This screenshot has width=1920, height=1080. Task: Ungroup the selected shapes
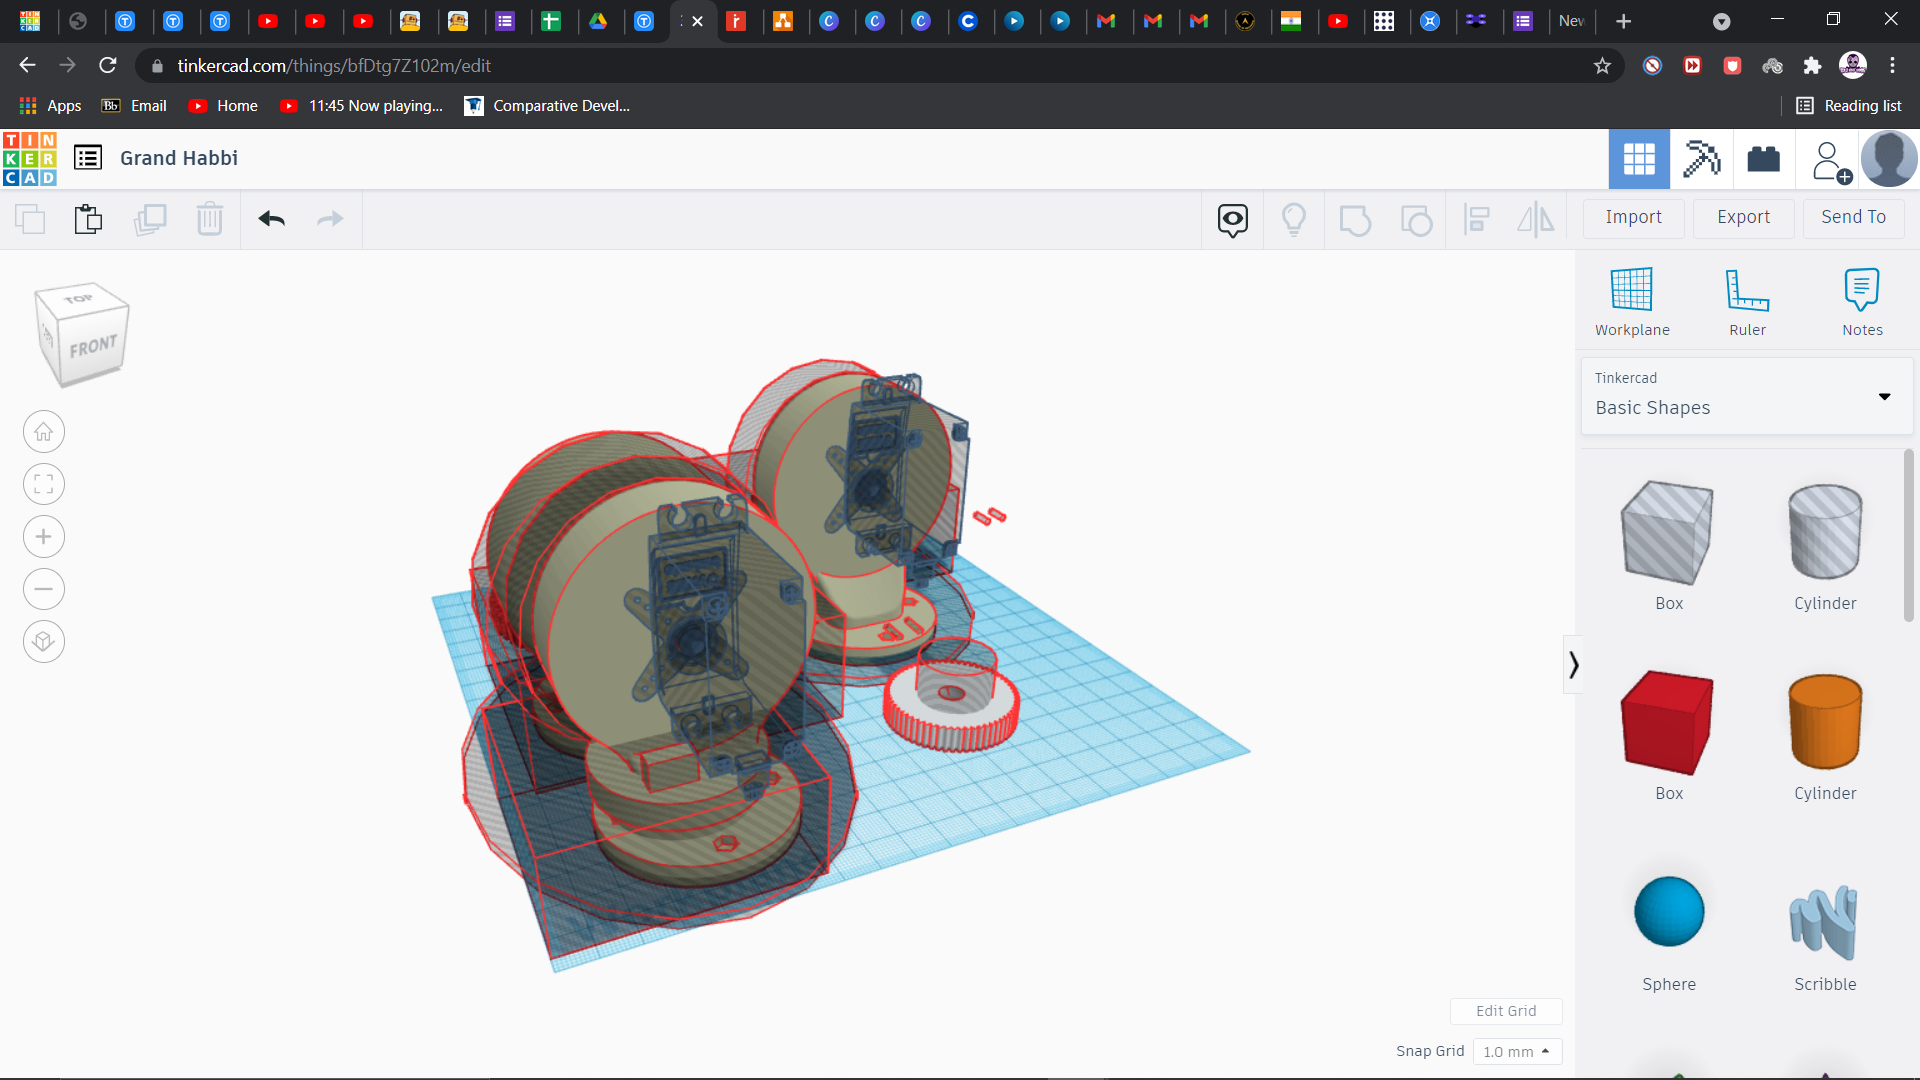[1417, 219]
